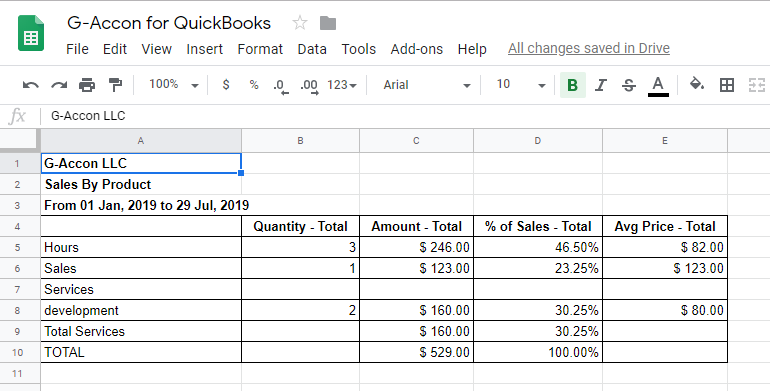Click the move-to-folder icon beside title
770x391 pixels.
pos(328,23)
